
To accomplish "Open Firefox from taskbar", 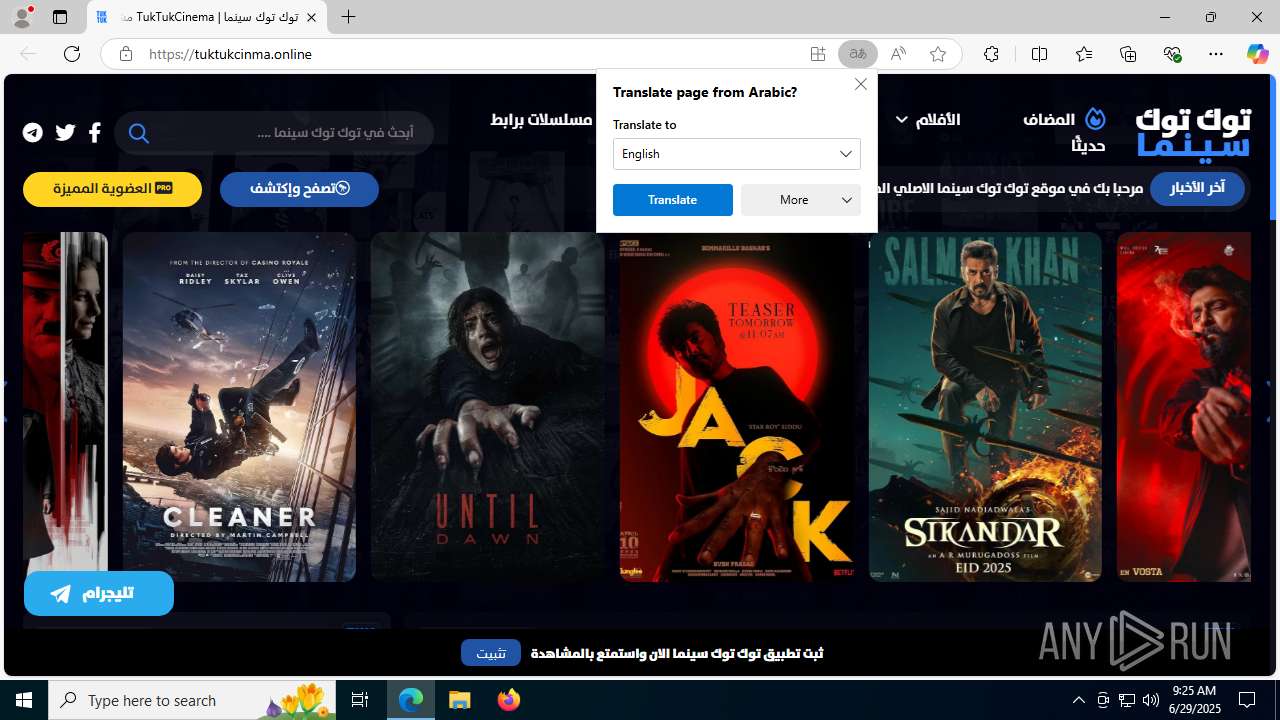I will coord(509,700).
